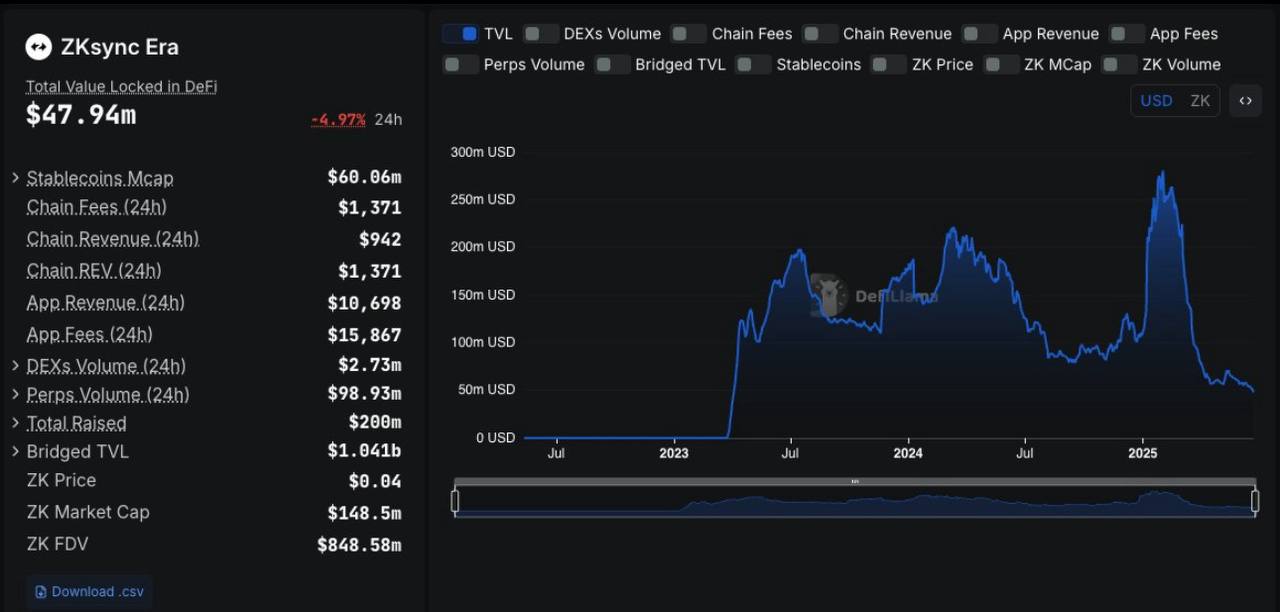Click the $200m Total Raised value
Image resolution: width=1280 pixels, height=612 pixels.
pos(375,422)
